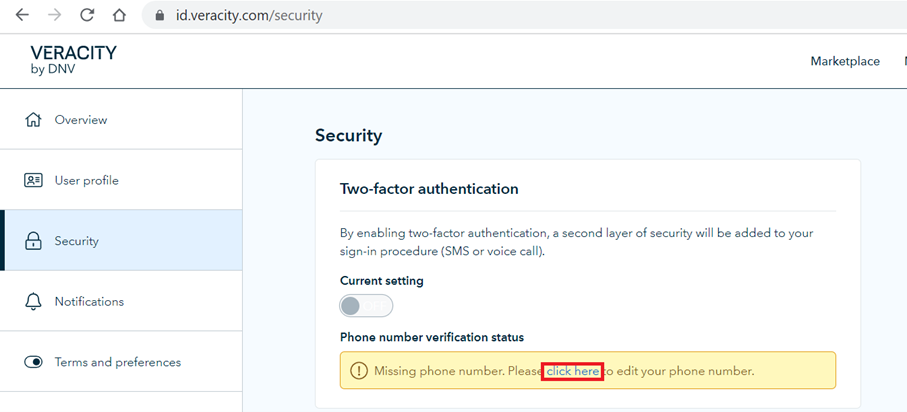907x412 pixels.
Task: Click the Notifications bell icon
Action: 34,302
